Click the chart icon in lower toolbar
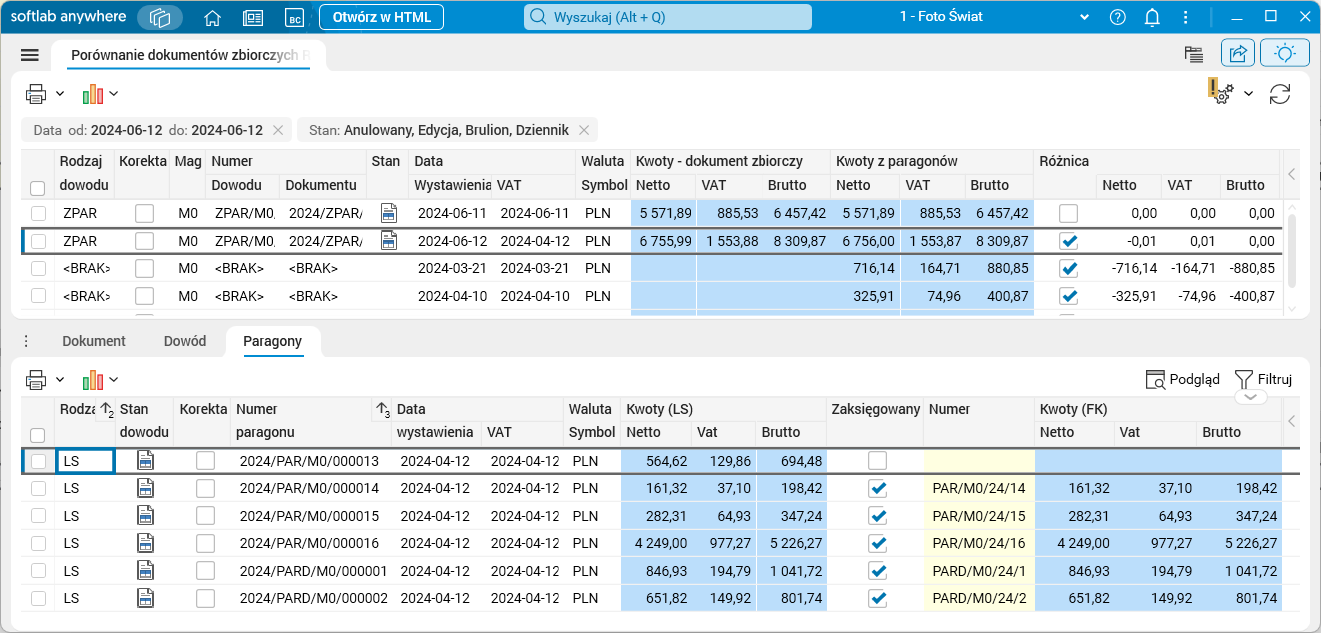 (93, 380)
